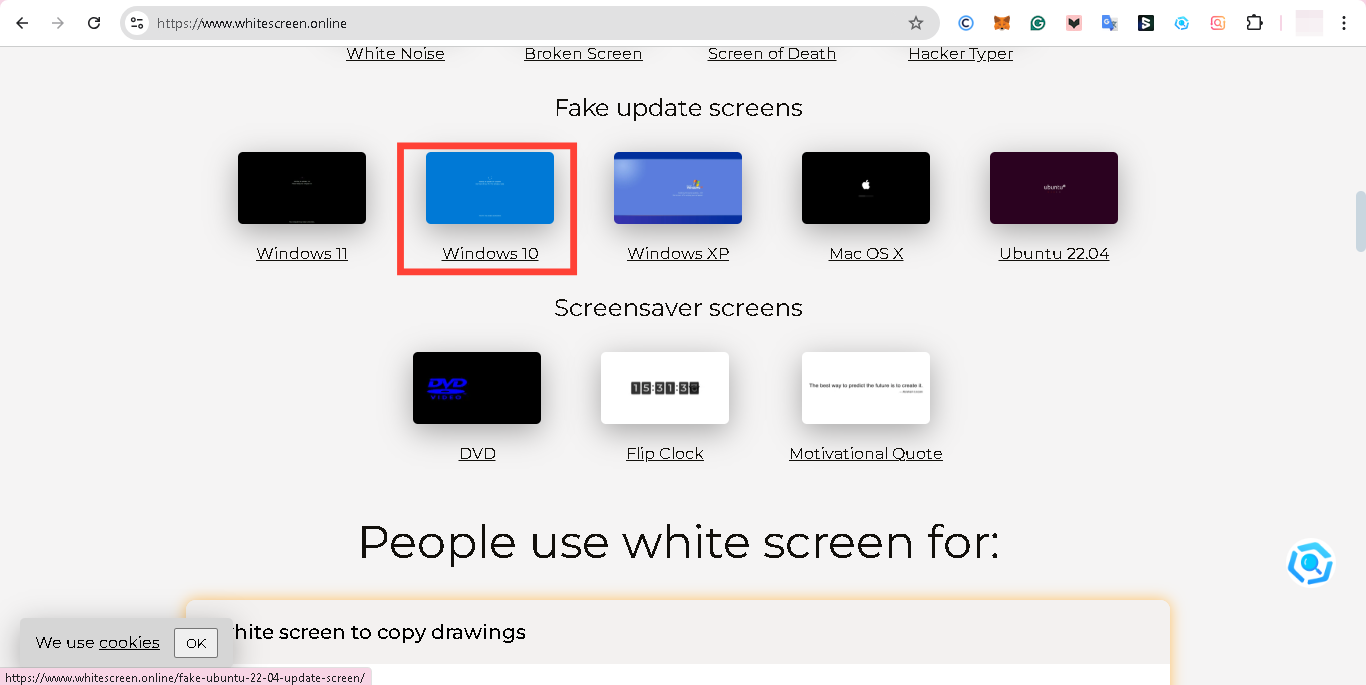This screenshot has height=685, width=1366.
Task: Reload the page using the refresh icon
Action: [95, 22]
